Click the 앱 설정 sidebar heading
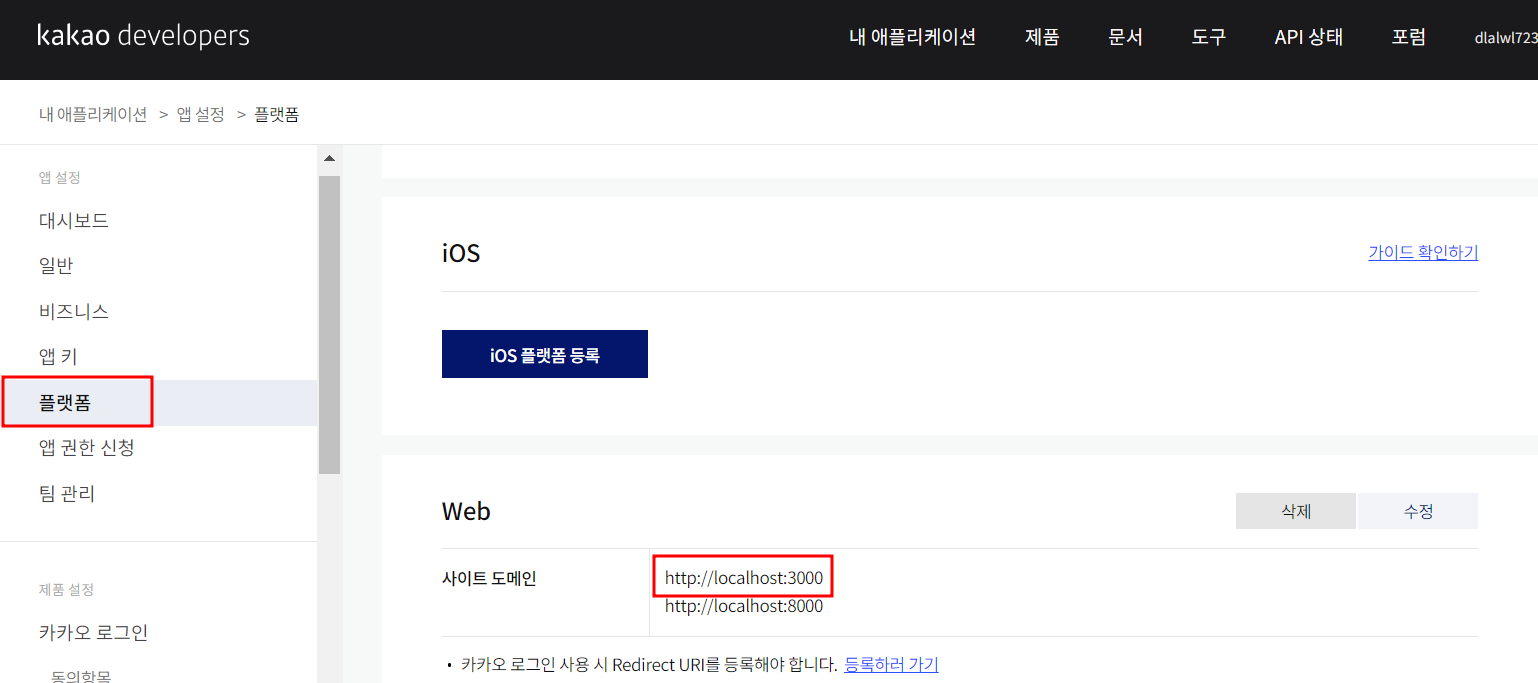Viewport: 1538px width, 683px height. coord(59,178)
